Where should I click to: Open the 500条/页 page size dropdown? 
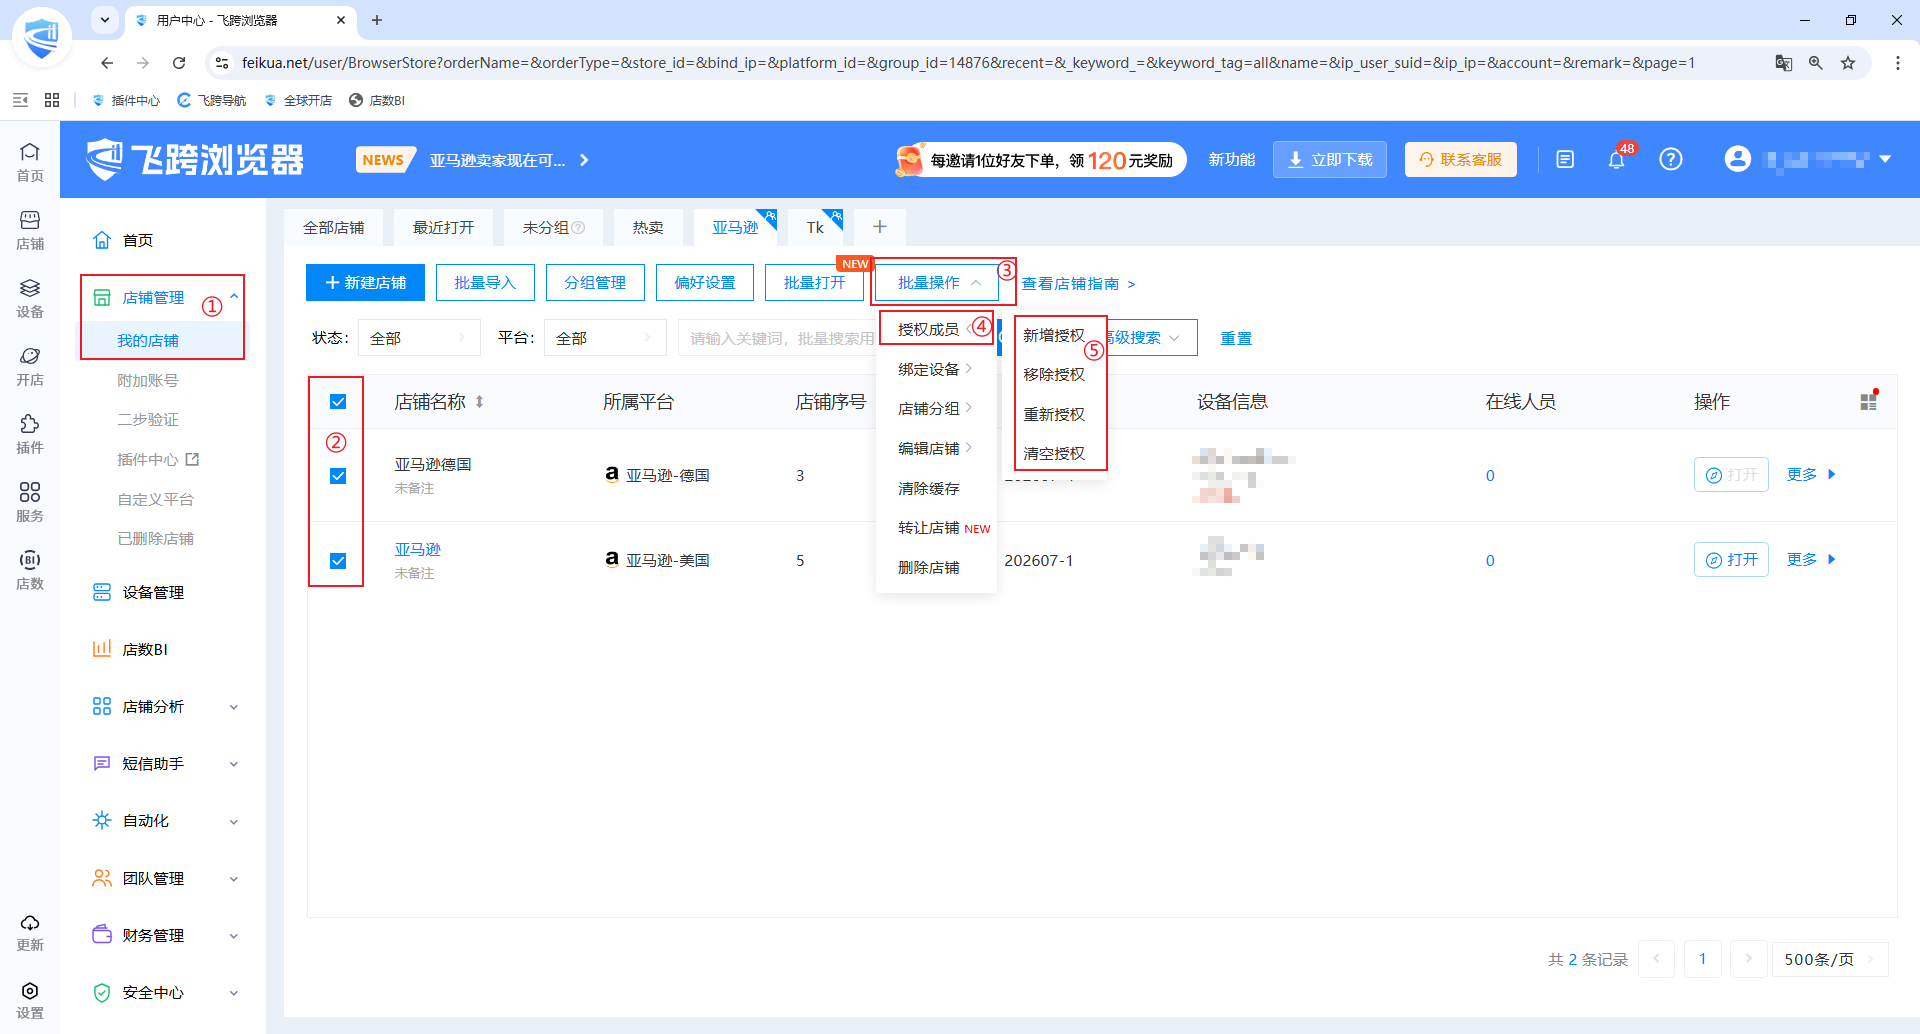tap(1829, 959)
